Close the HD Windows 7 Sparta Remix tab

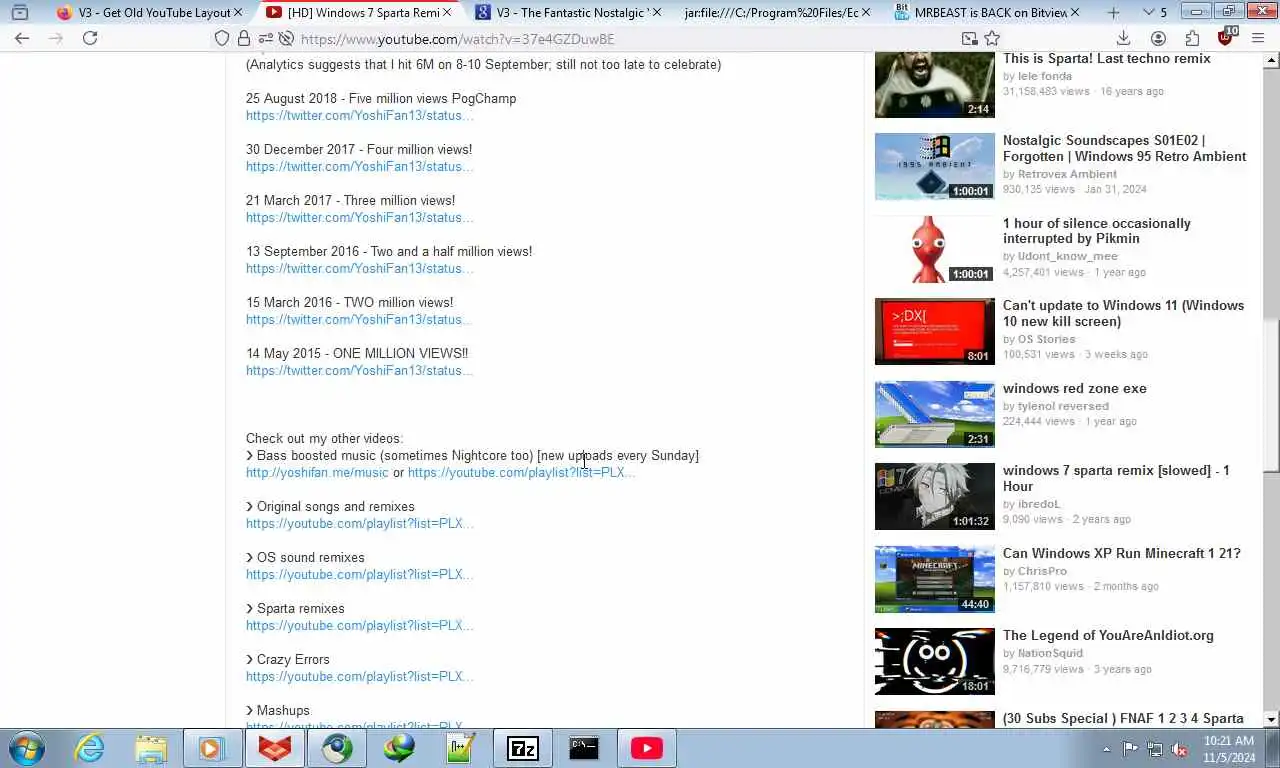(447, 13)
